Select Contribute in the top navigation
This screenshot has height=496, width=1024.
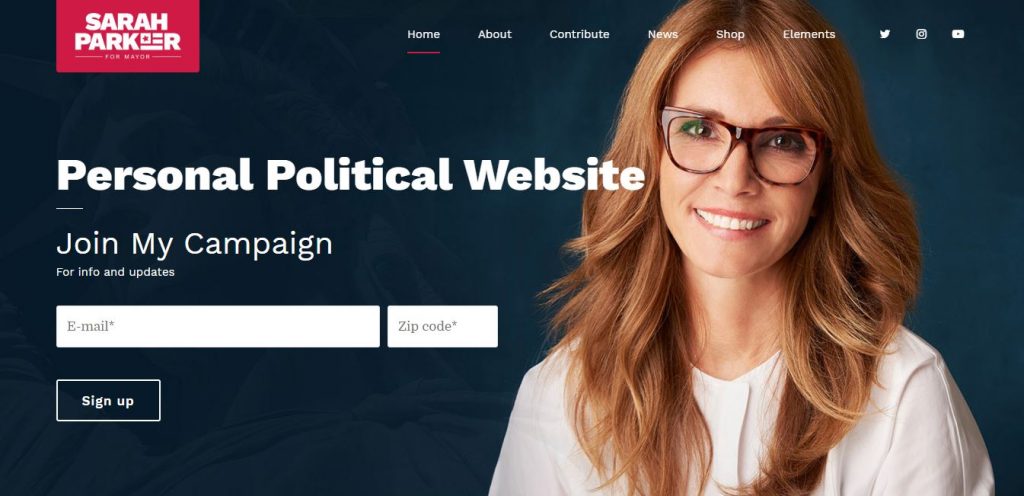pyautogui.click(x=579, y=34)
